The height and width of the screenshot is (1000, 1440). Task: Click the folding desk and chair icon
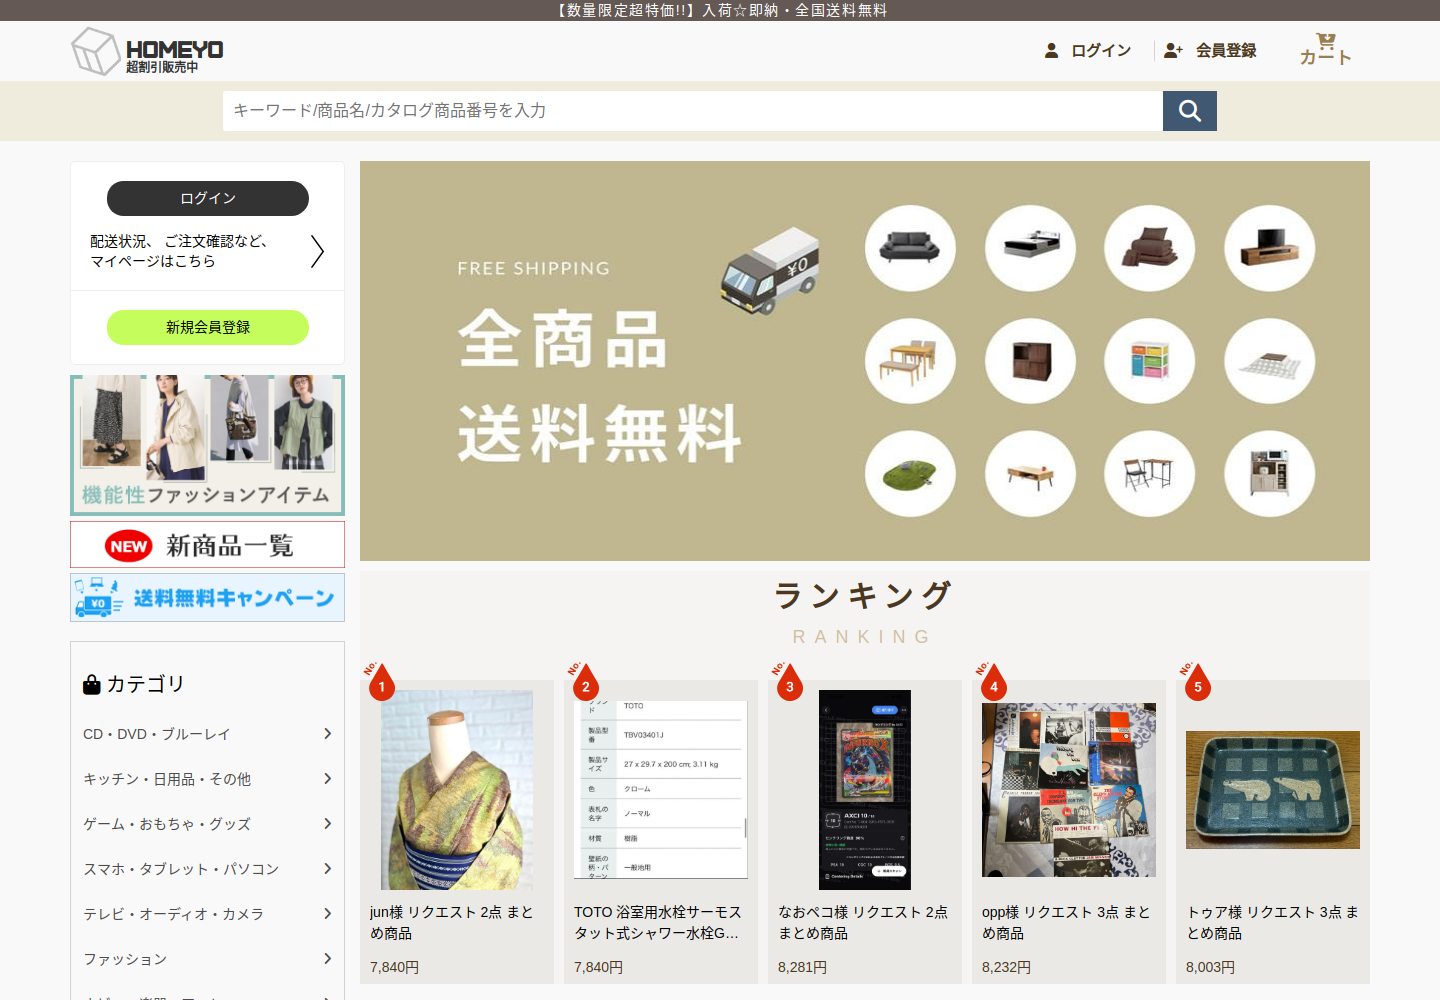(1150, 474)
